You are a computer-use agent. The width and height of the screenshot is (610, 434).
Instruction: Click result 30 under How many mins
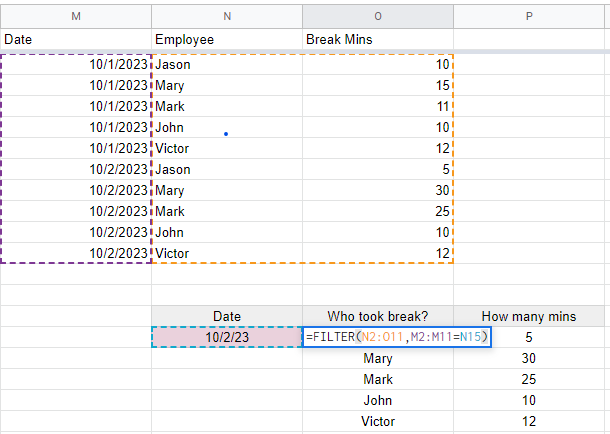pos(529,358)
